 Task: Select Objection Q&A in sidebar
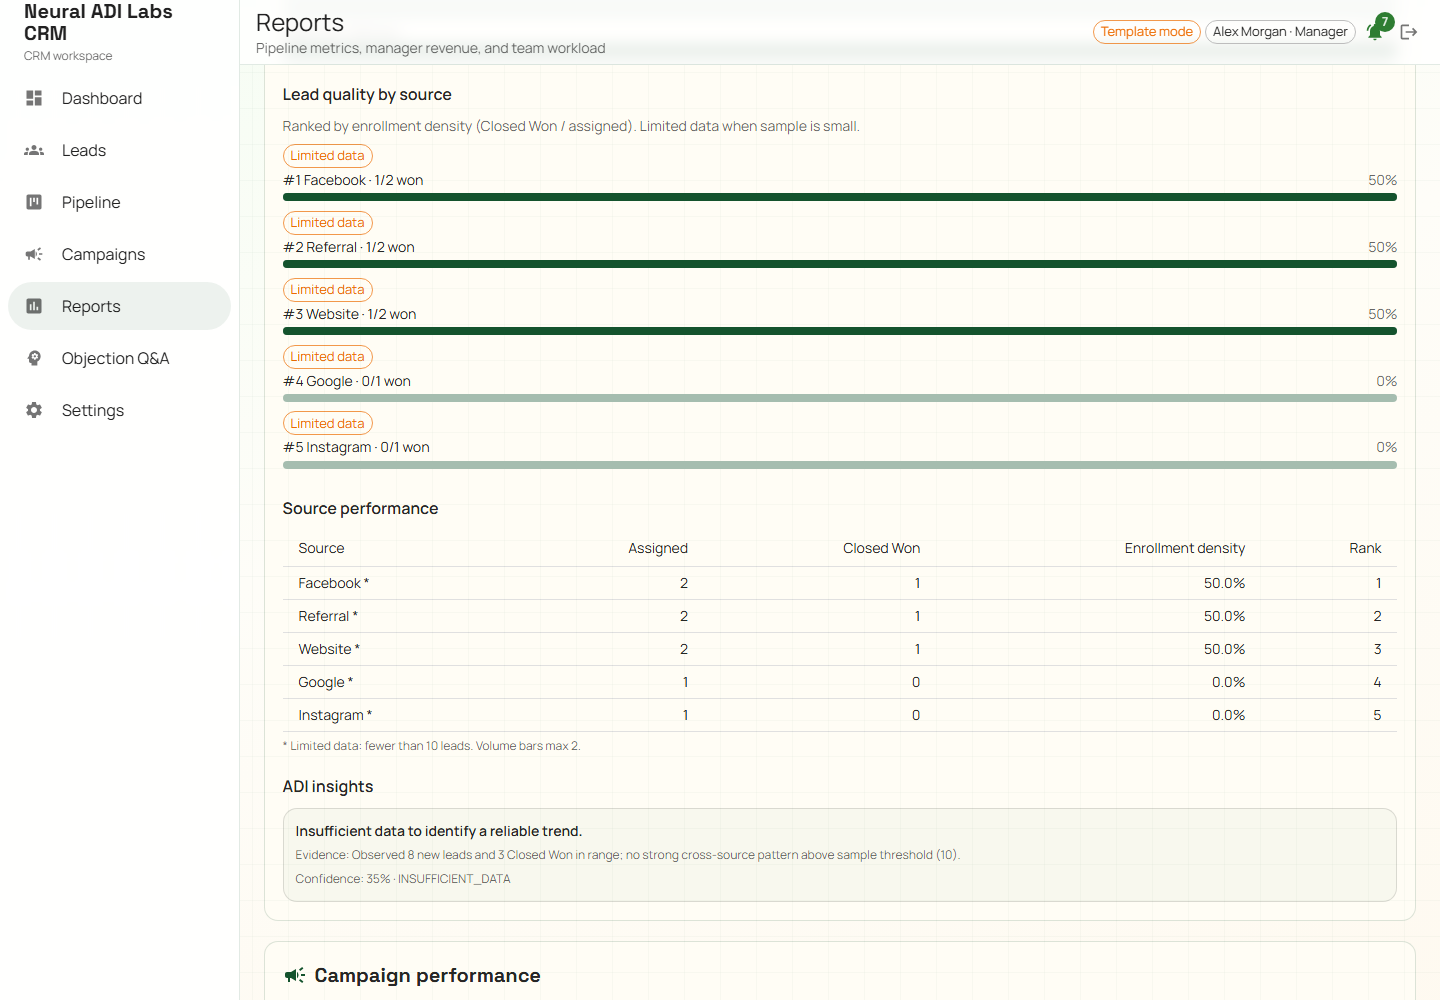[119, 358]
